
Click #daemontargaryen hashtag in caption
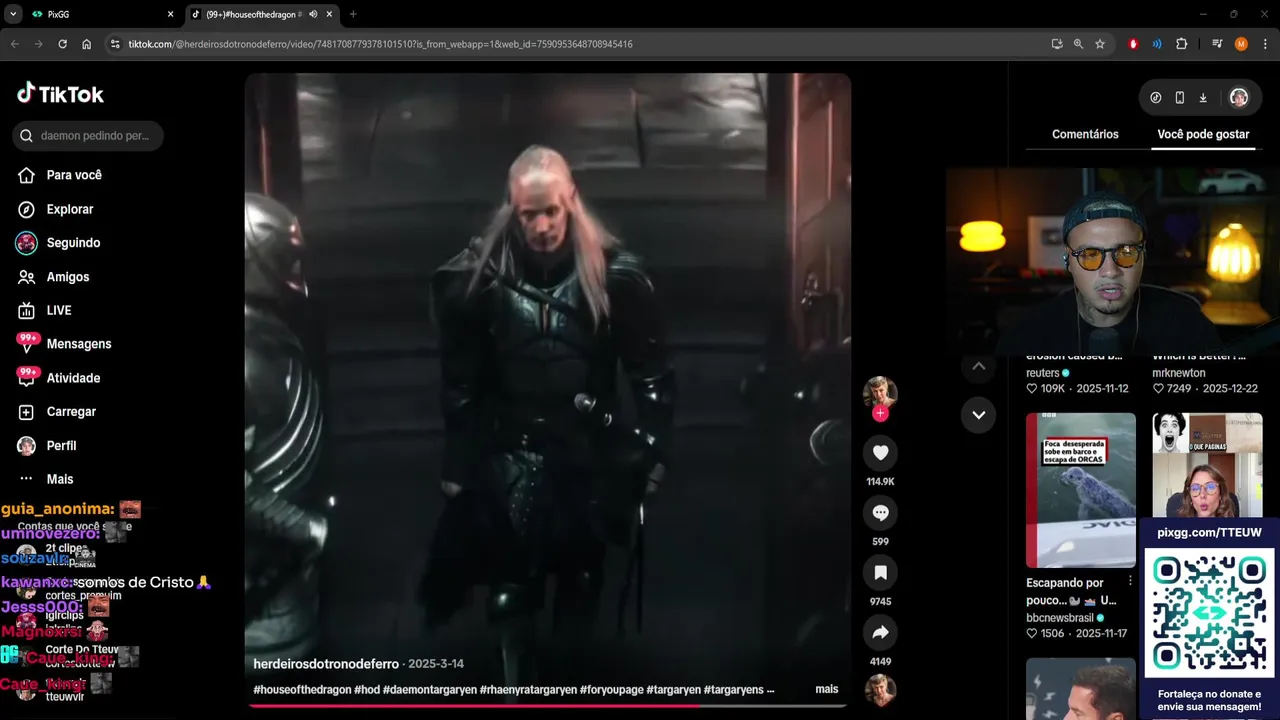429,690
